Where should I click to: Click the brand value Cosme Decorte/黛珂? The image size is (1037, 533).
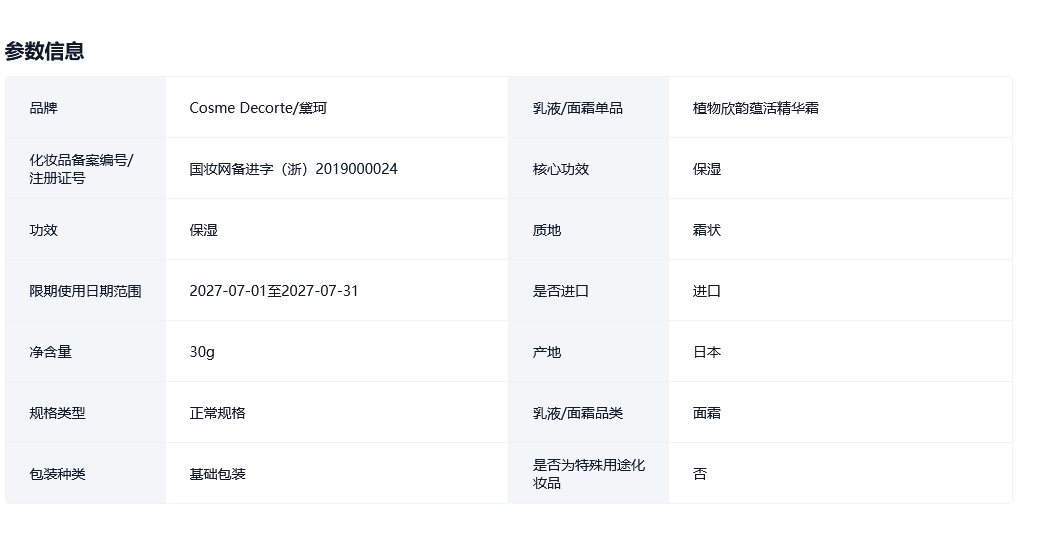tap(258, 108)
